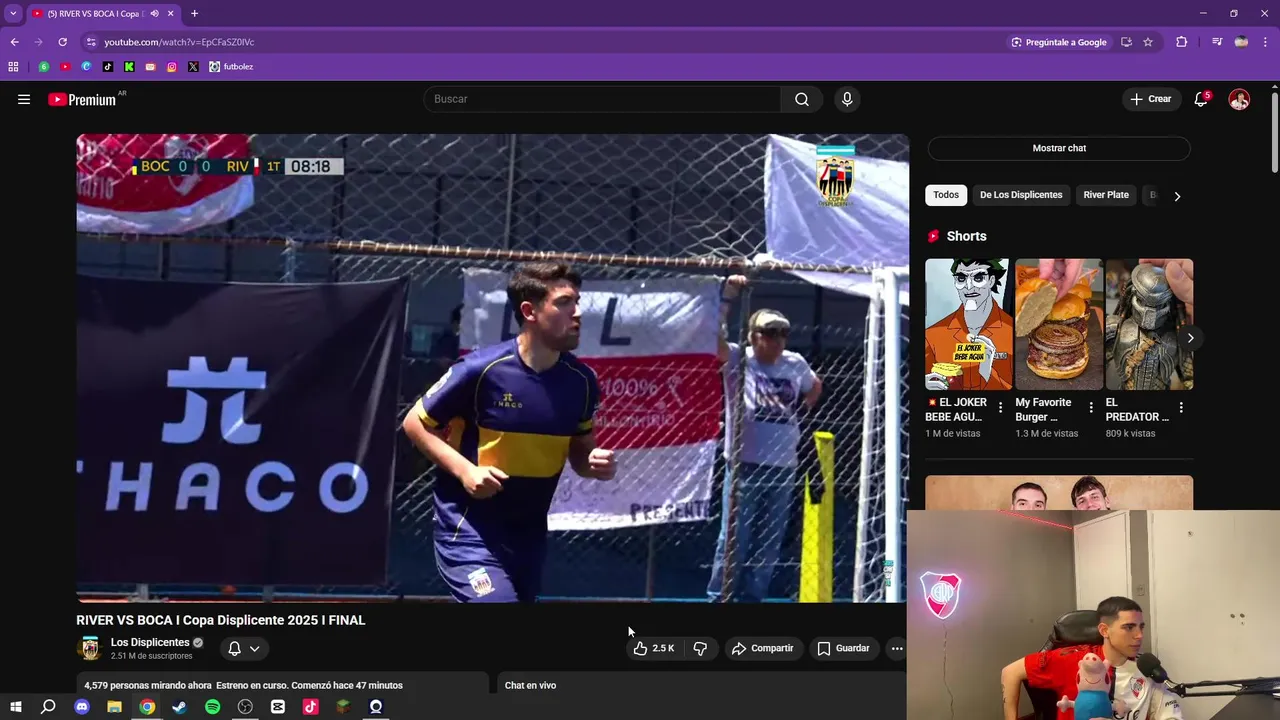This screenshot has height=720, width=1280.
Task: Show next Shorts with carousel arrow
Action: [1190, 338]
